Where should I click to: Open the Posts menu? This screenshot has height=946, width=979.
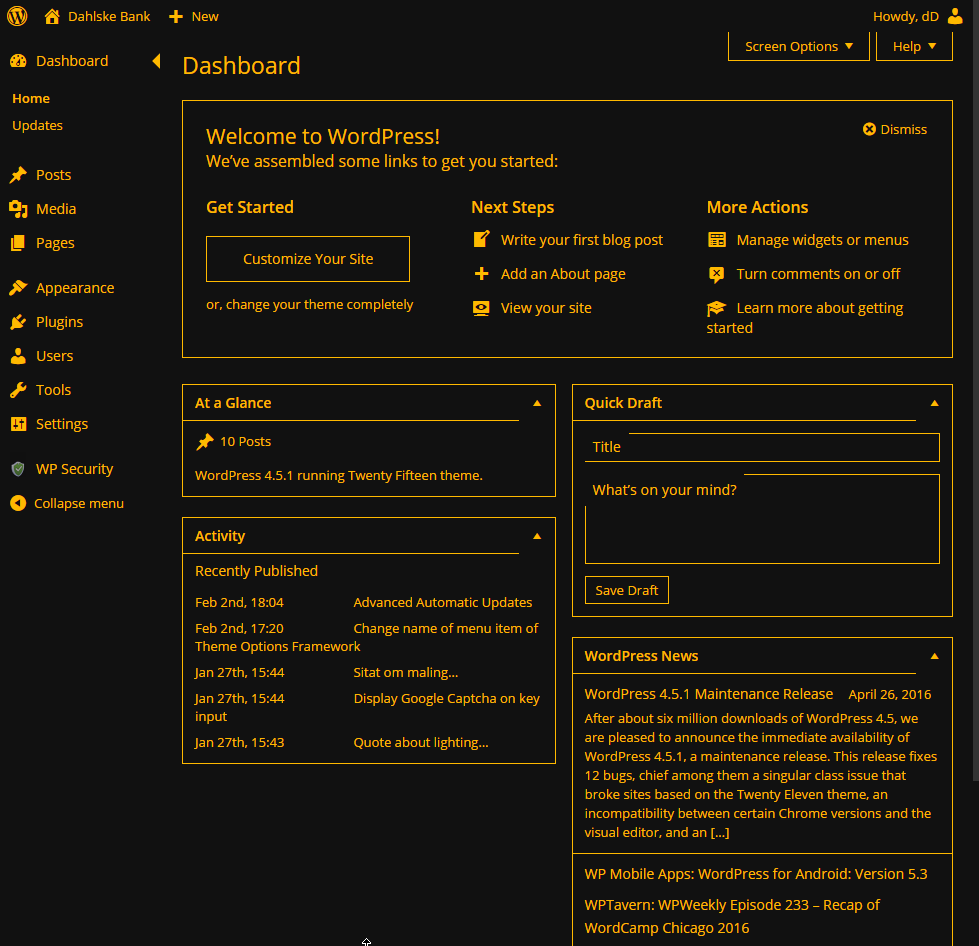(x=54, y=175)
